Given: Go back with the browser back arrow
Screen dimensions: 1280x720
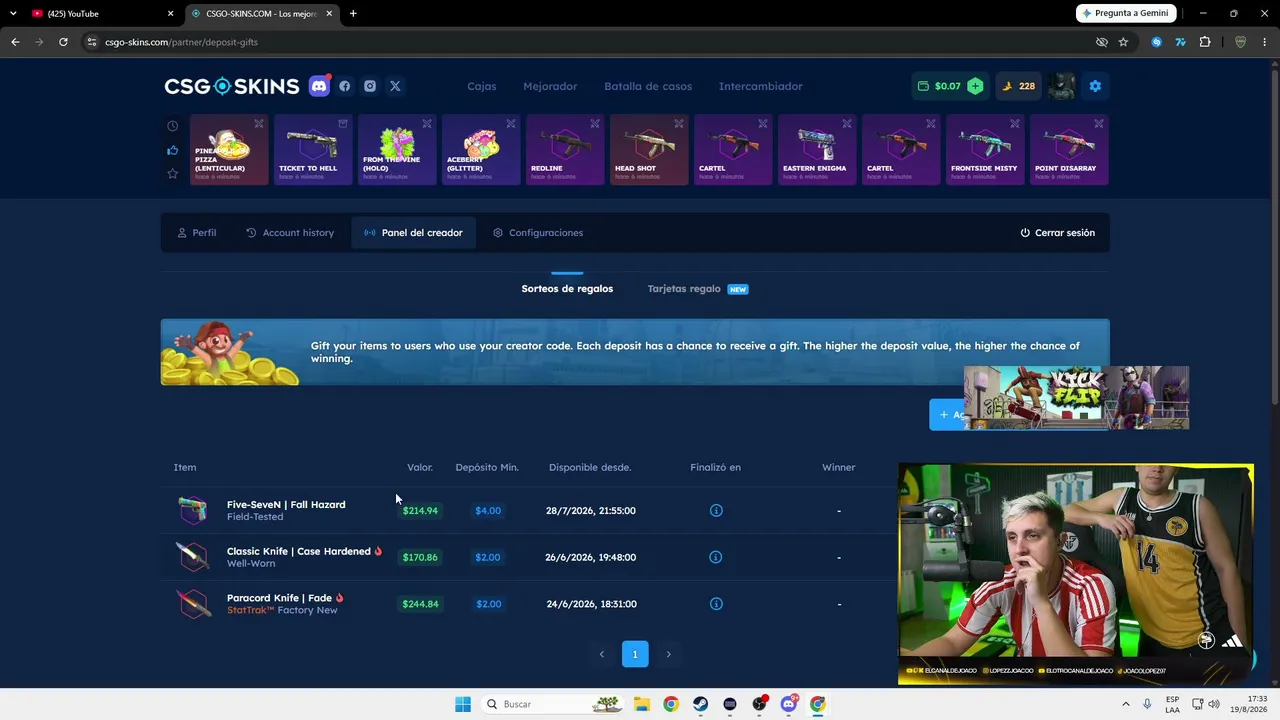Looking at the screenshot, I should (x=15, y=42).
